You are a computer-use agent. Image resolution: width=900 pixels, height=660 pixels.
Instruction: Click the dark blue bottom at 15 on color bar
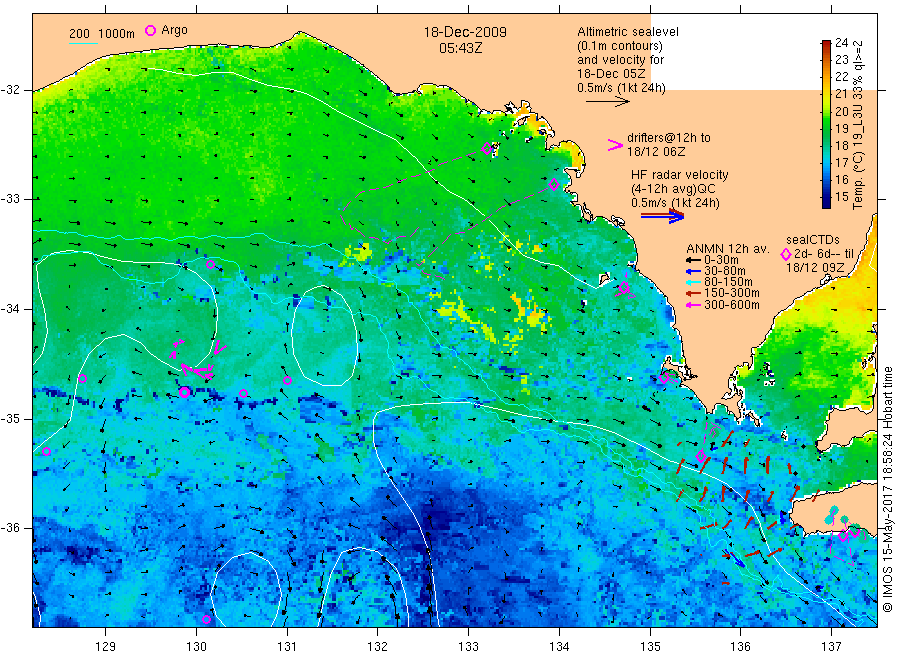826,199
